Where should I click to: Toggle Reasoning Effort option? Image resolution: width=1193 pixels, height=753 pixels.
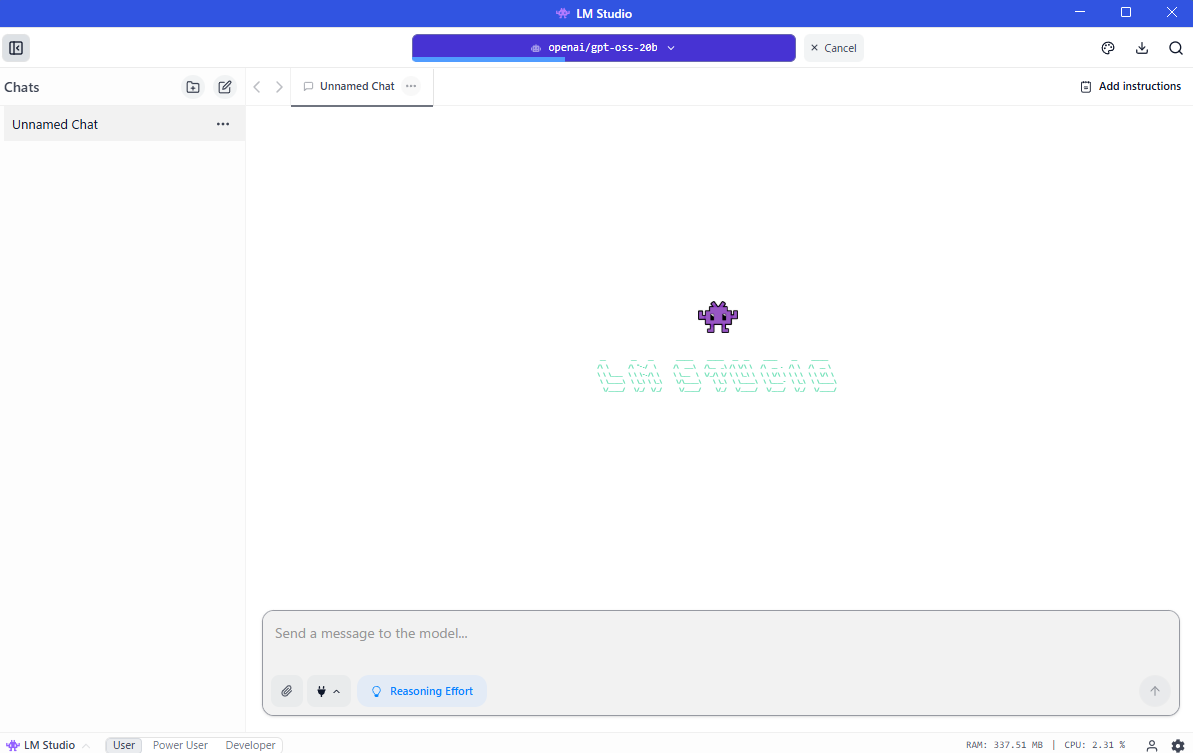point(422,691)
